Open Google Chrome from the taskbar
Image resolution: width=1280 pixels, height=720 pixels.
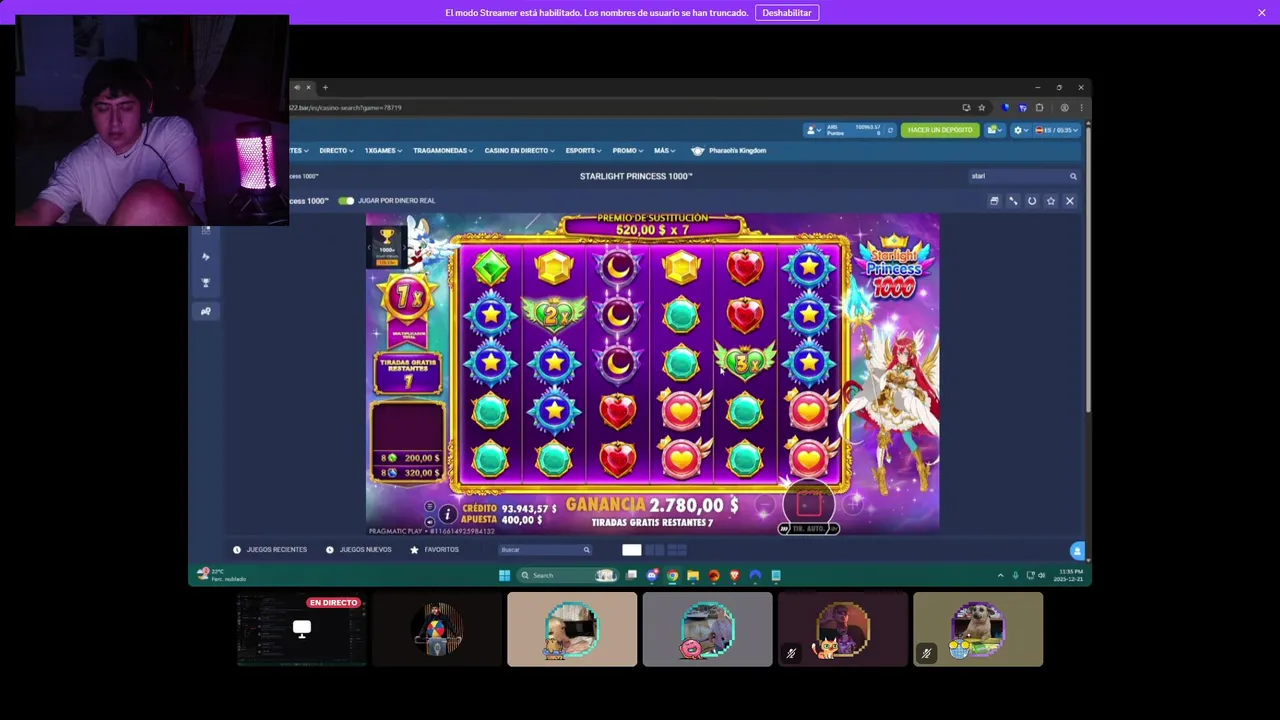[x=672, y=576]
